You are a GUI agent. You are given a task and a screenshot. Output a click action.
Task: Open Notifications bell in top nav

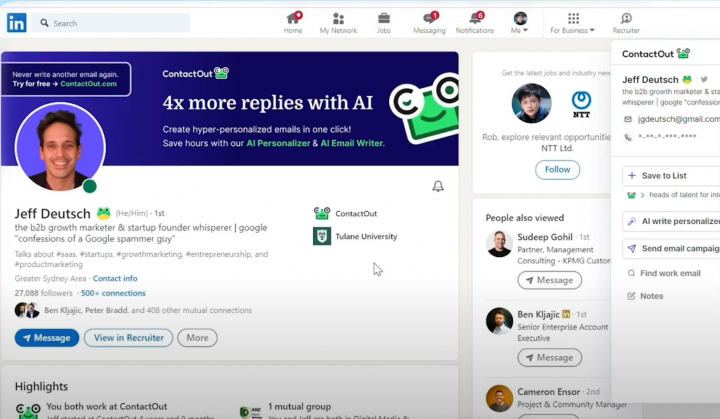475,18
